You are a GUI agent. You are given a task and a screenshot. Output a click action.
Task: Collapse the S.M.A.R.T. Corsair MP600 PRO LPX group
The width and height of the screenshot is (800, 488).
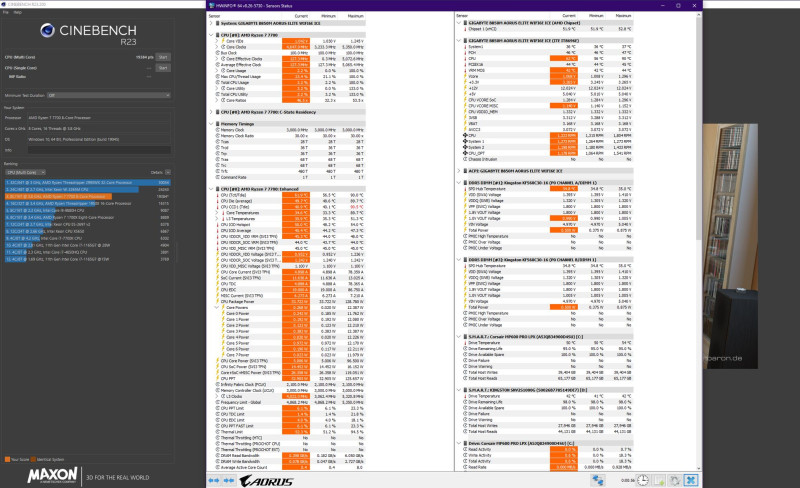pos(459,337)
